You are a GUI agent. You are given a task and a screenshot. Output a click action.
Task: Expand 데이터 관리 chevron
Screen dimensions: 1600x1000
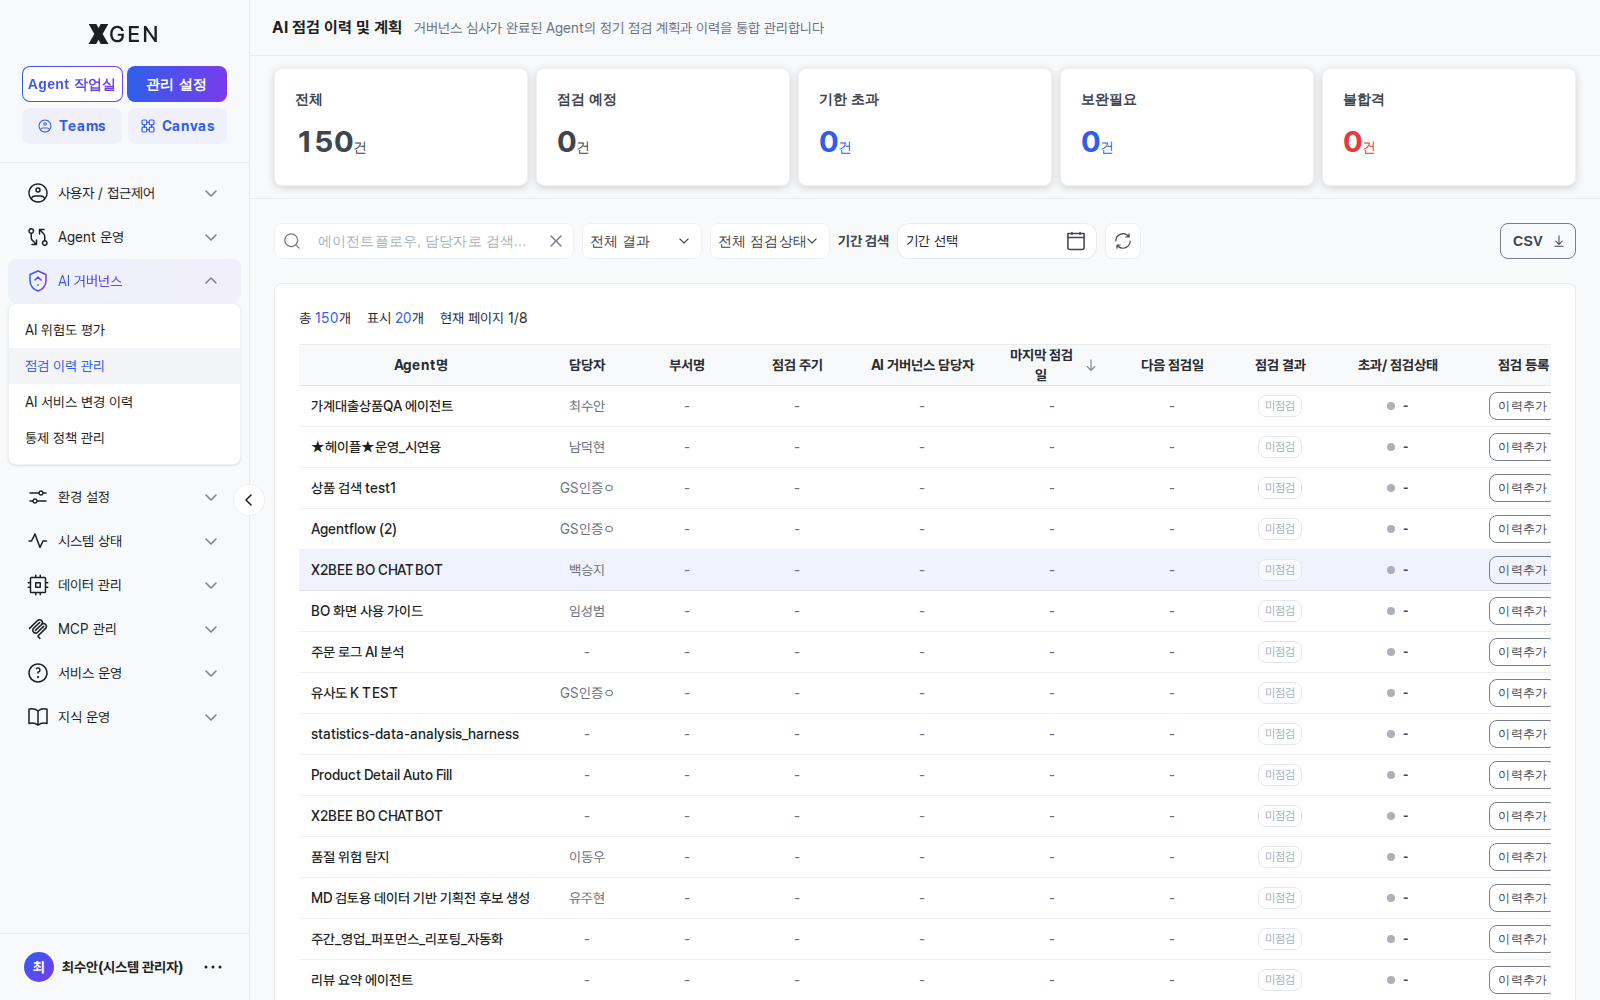click(x=211, y=585)
